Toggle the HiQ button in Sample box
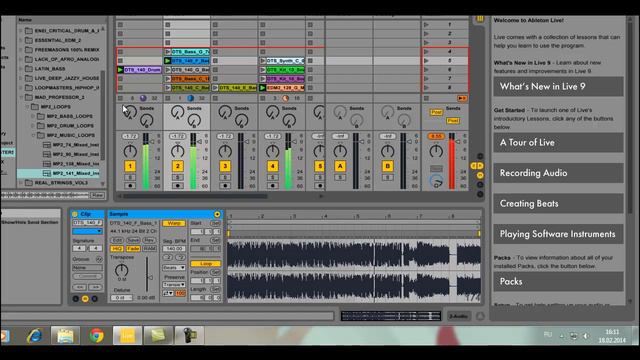 [117, 249]
